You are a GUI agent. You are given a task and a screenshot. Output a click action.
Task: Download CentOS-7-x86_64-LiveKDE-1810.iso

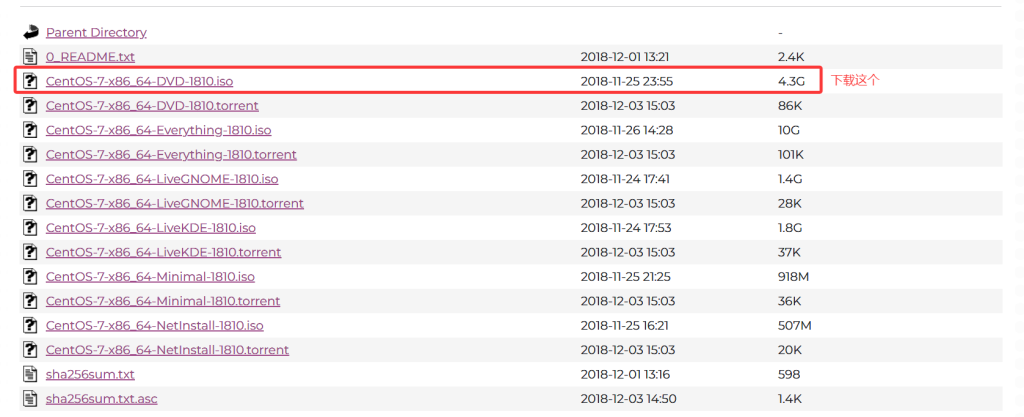click(151, 228)
